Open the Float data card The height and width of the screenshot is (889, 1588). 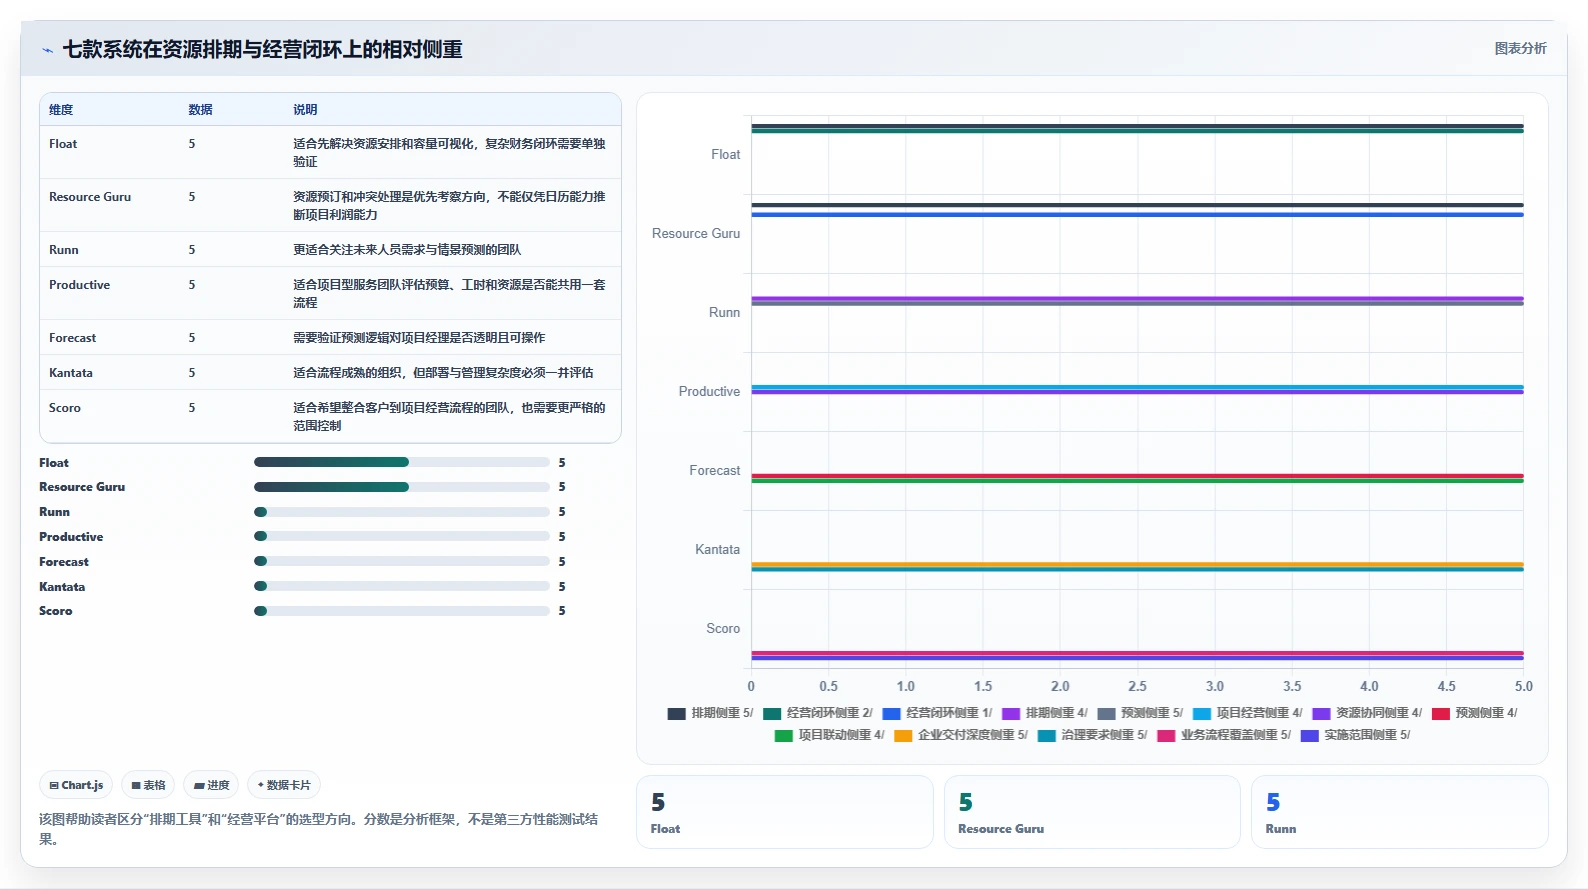[x=785, y=812]
